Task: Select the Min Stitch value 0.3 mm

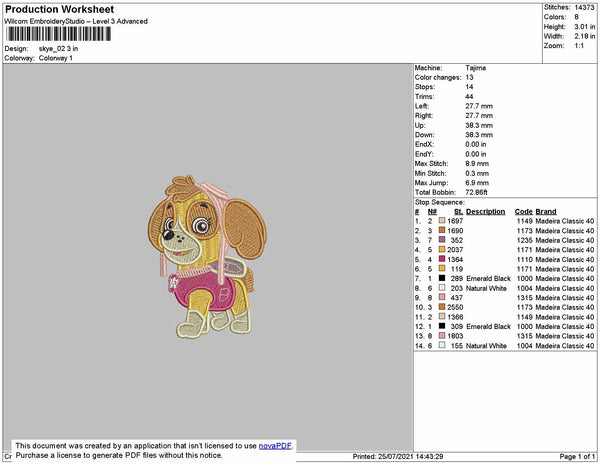Action: tap(477, 173)
